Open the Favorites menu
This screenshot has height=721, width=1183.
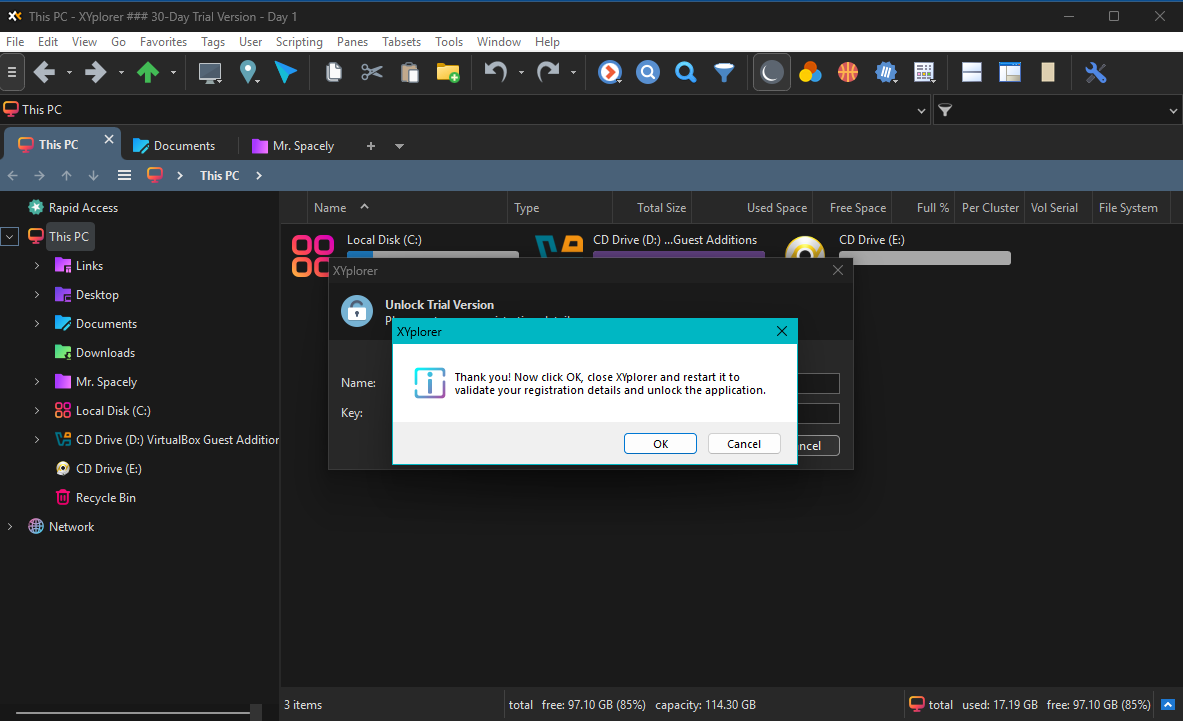163,41
